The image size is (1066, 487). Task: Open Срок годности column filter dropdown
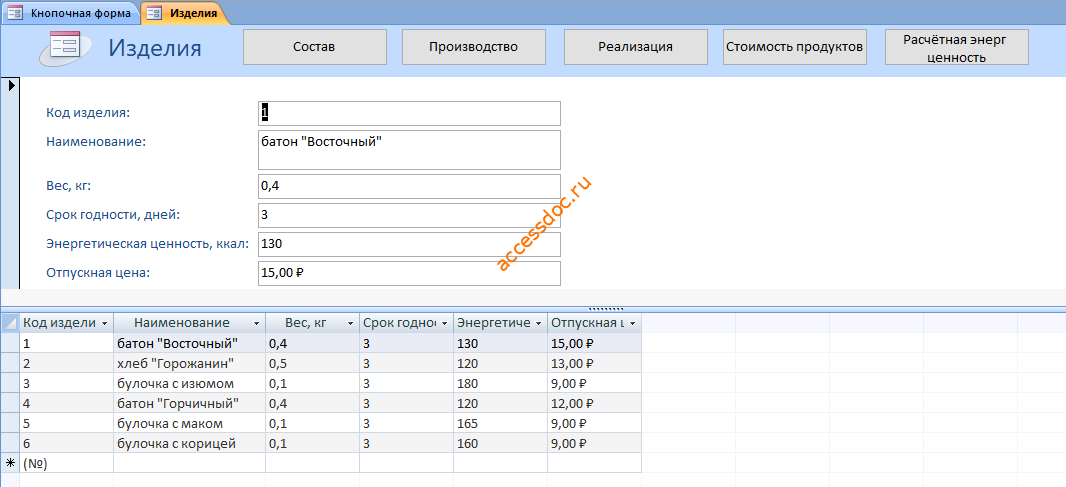click(444, 323)
